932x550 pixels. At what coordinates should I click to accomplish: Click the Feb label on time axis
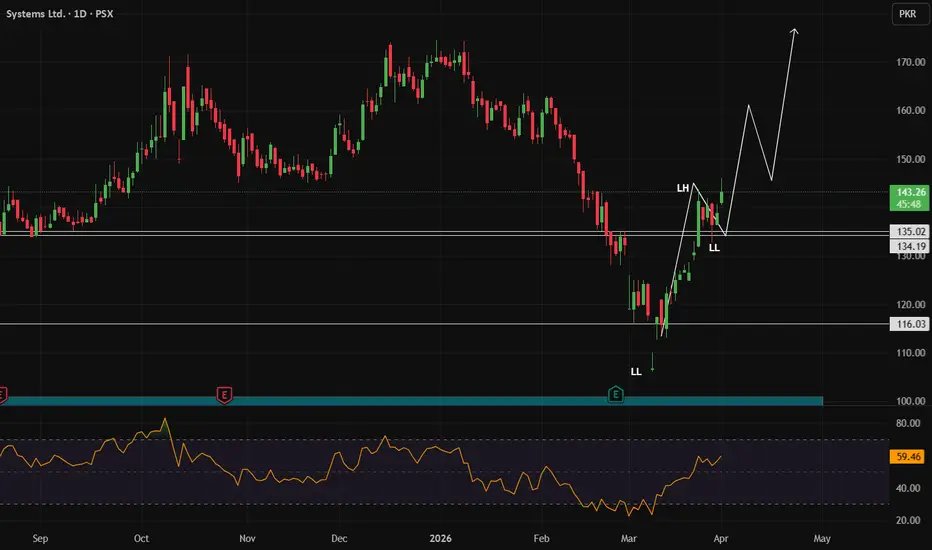[541, 538]
